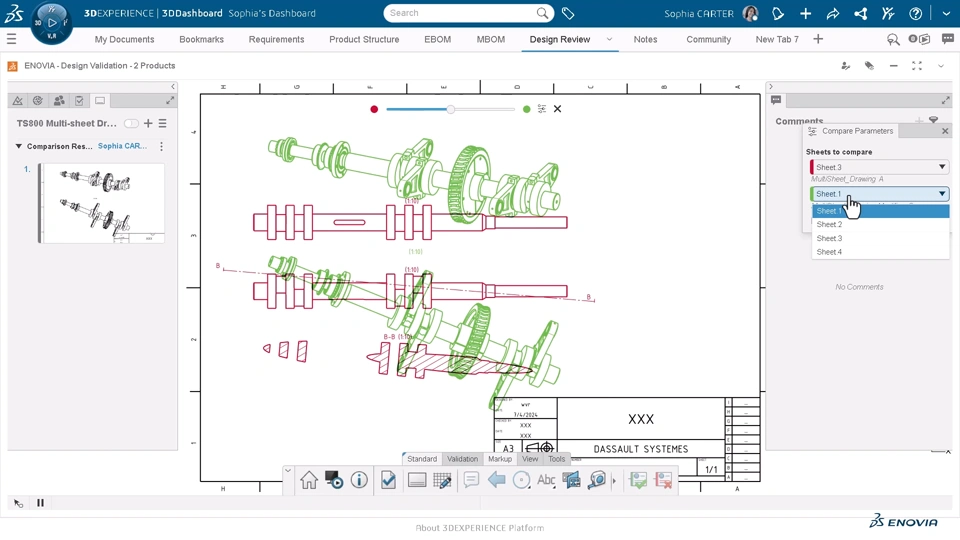Expand the top bar chevron menu
The width and height of the screenshot is (960, 540).
click(946, 13)
